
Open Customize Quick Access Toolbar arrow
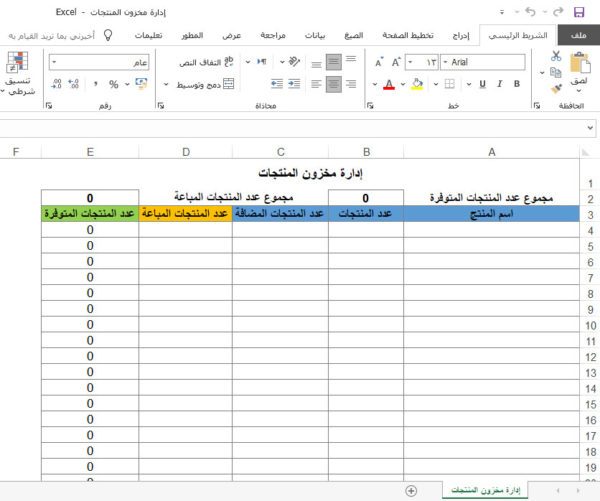(502, 12)
